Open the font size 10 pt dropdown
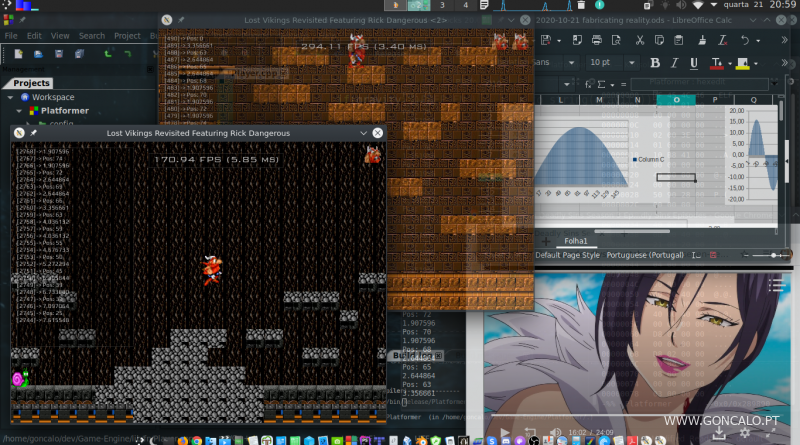Viewport: 800px width, 445px height. (x=632, y=63)
